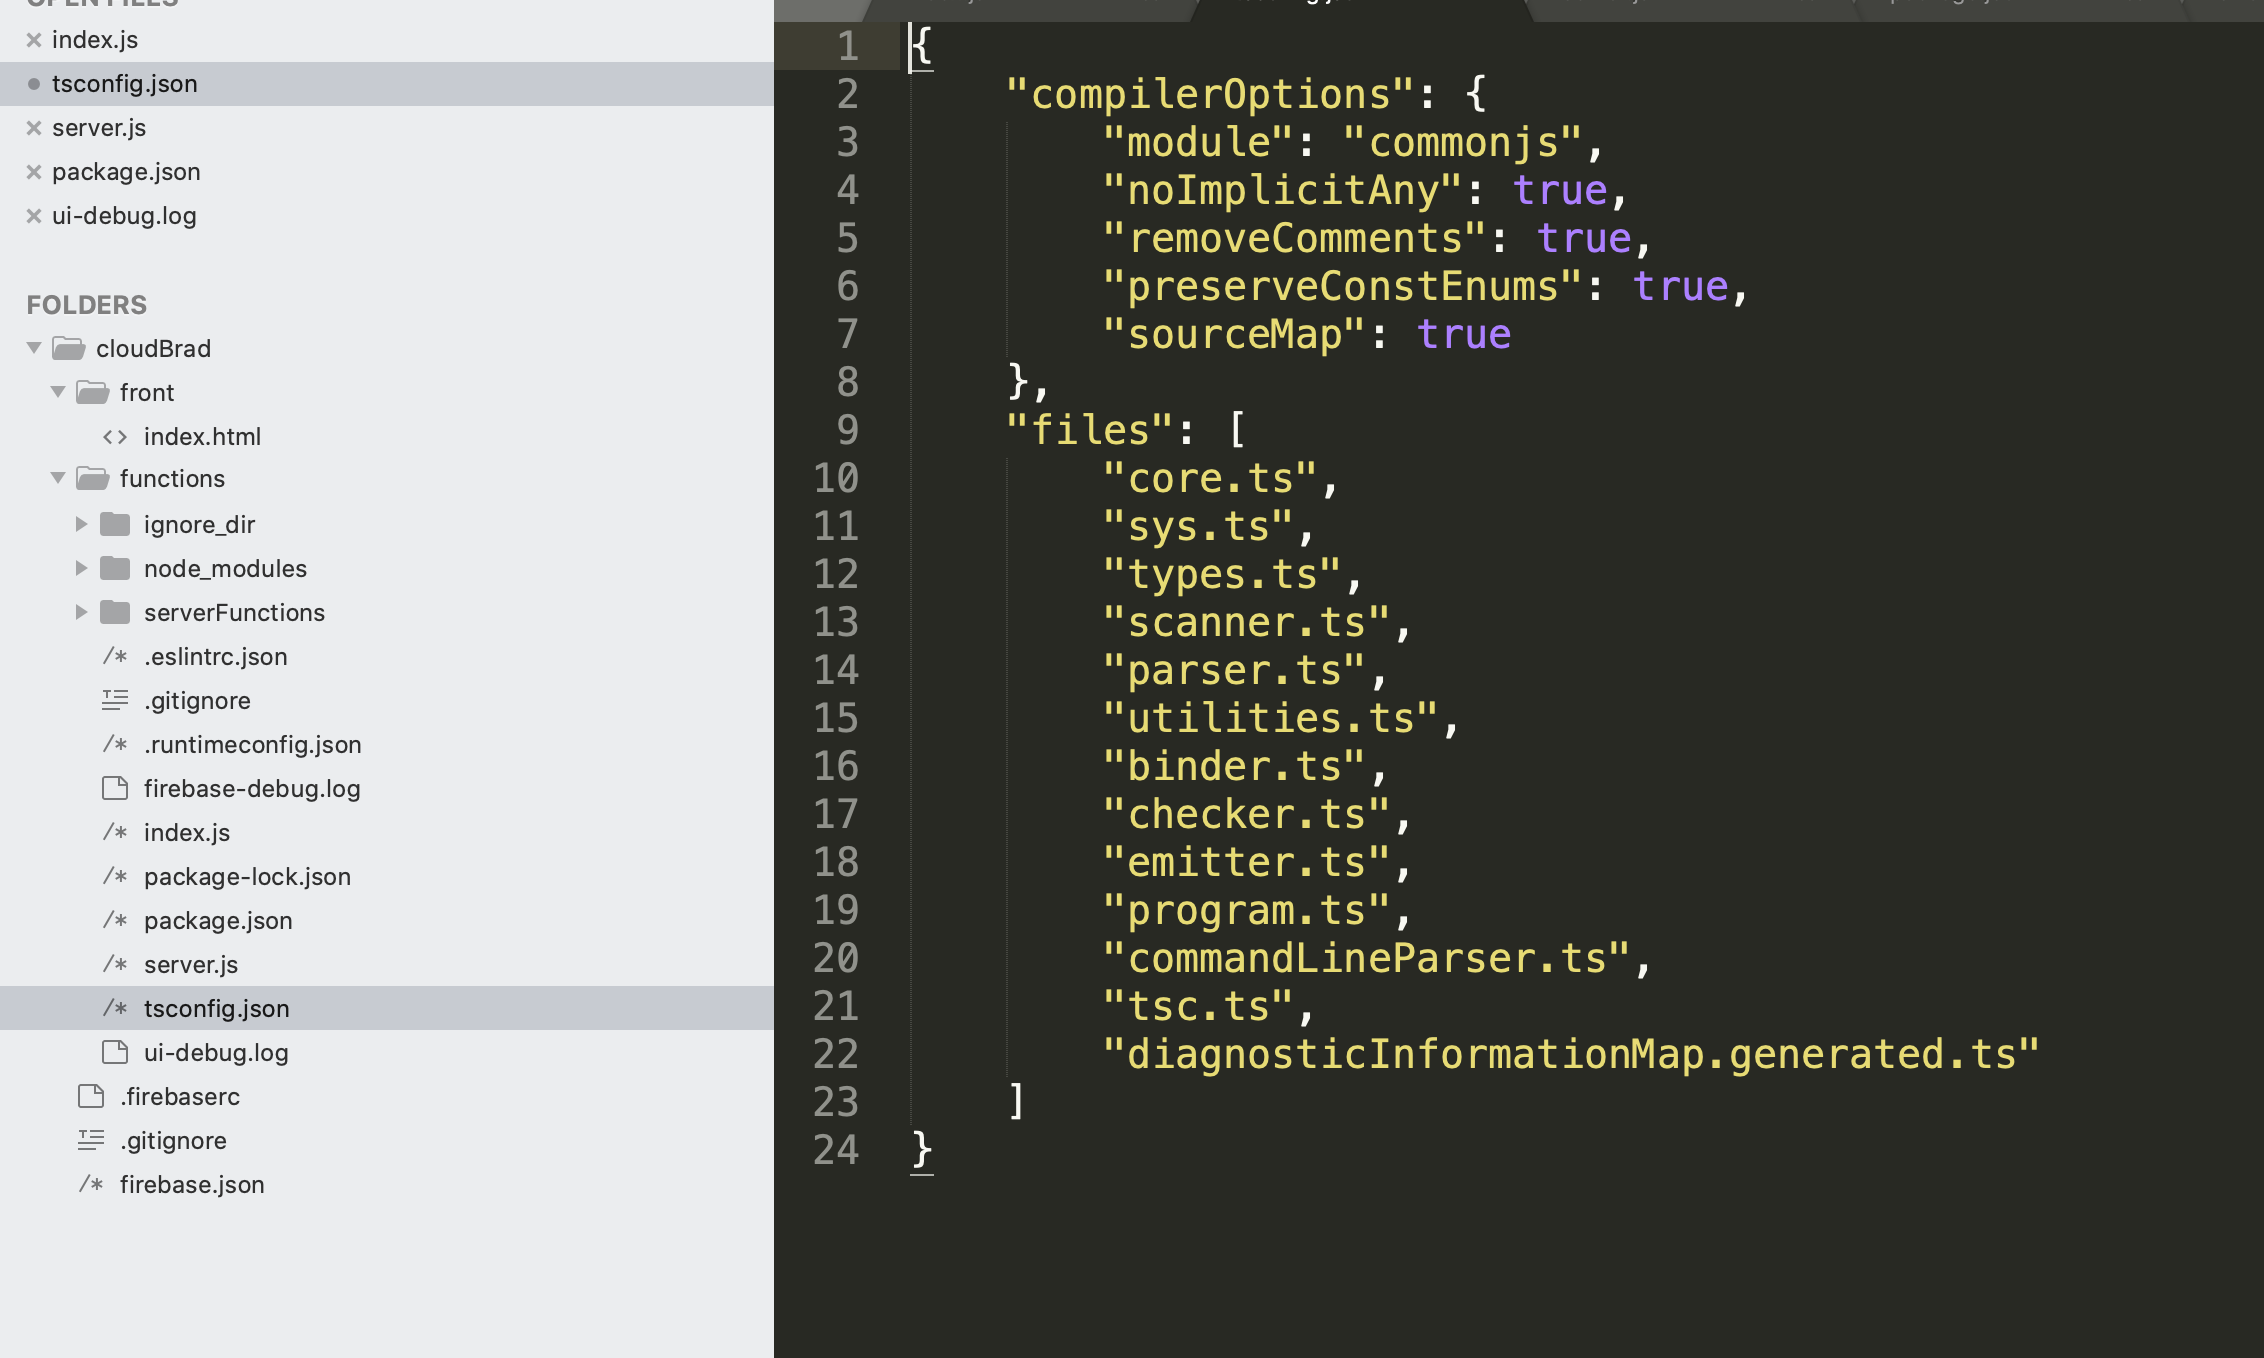Close server.js in open files list
The width and height of the screenshot is (2264, 1358).
(34, 128)
